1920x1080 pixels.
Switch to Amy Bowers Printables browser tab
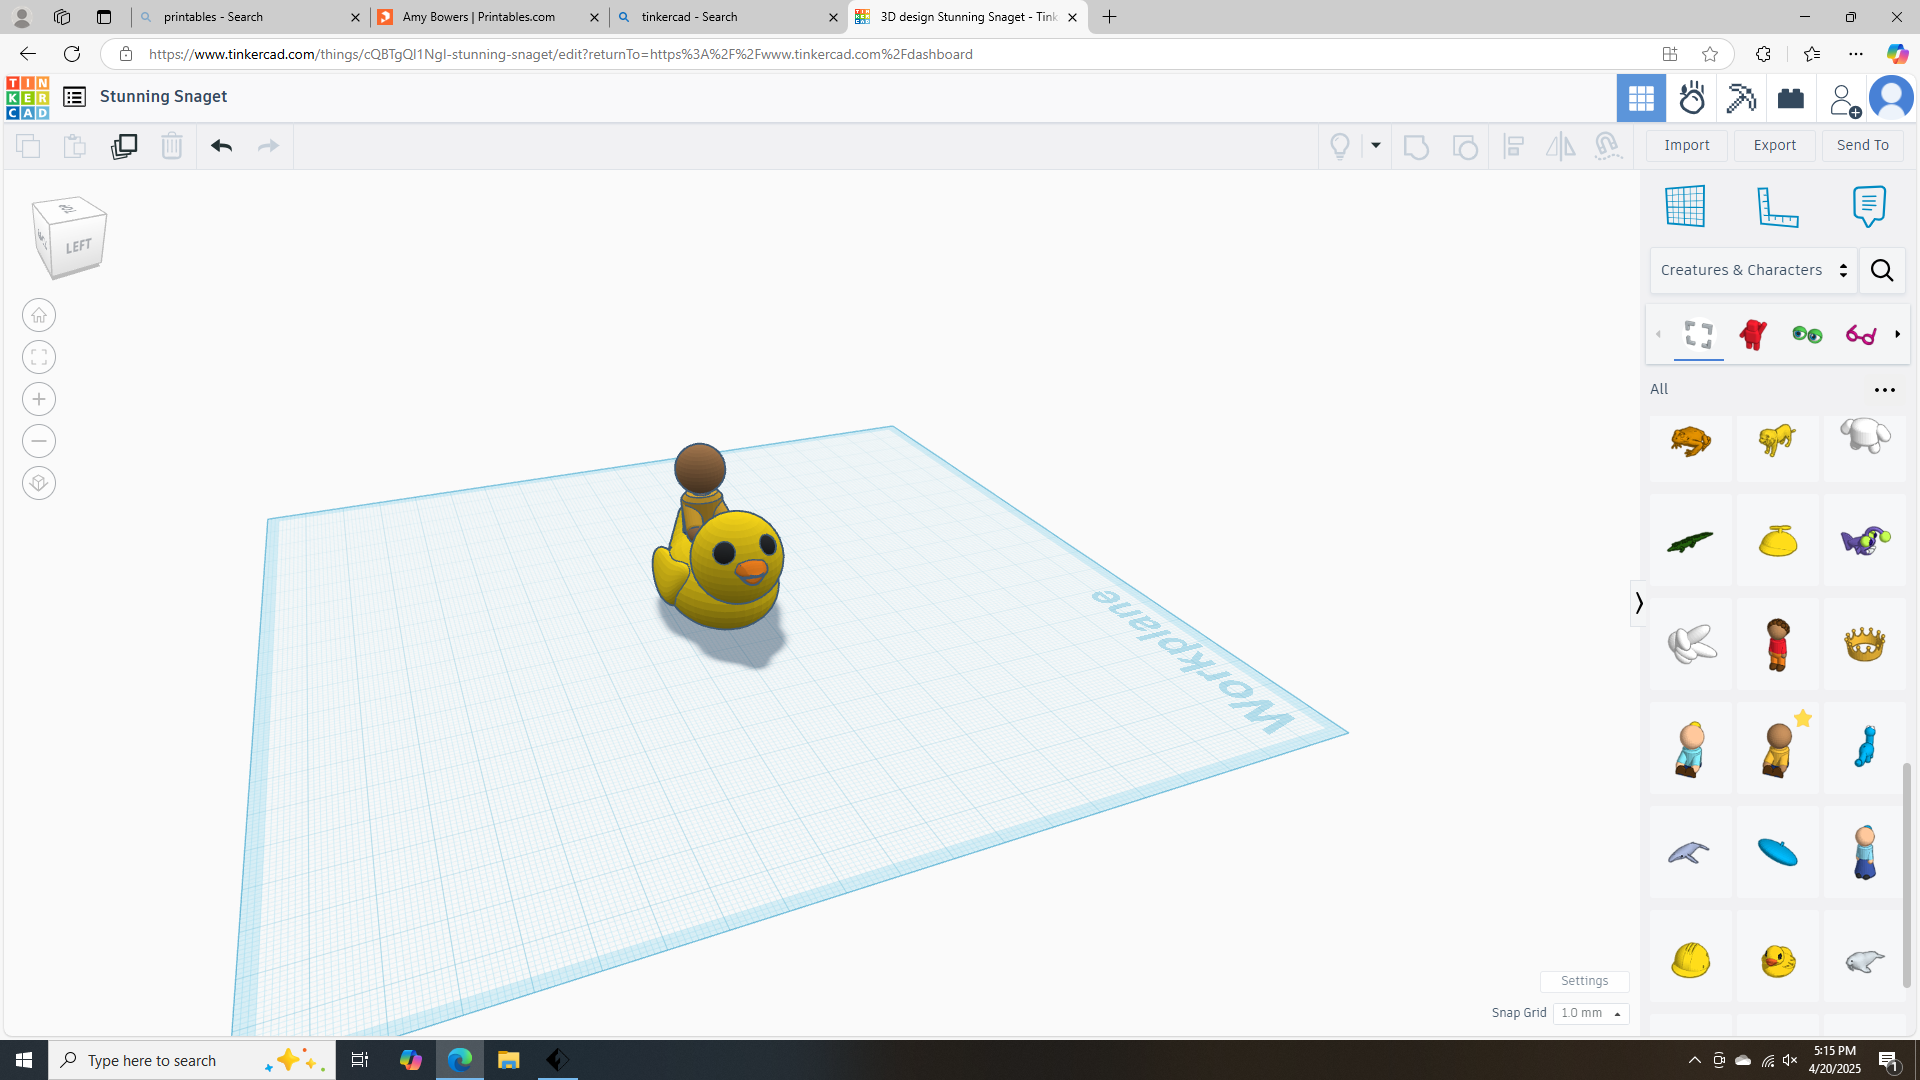point(489,17)
